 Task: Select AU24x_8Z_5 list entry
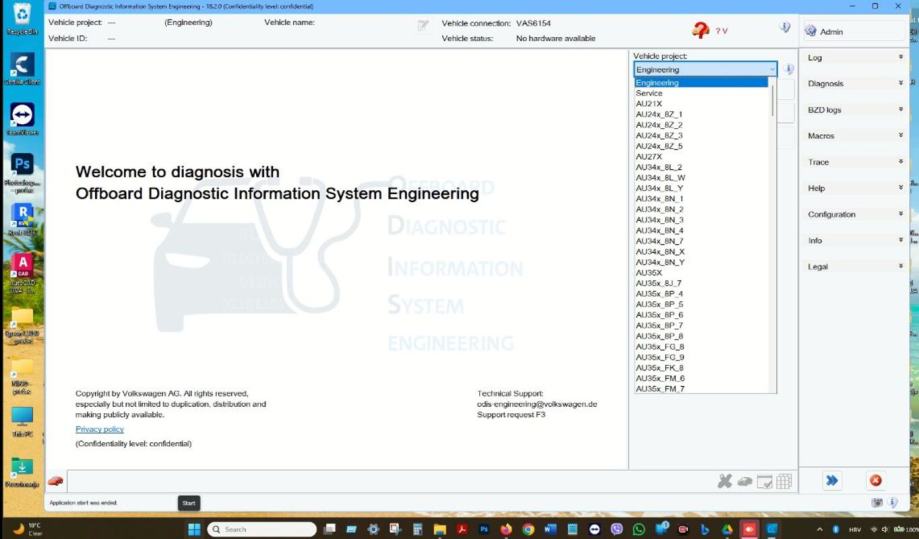(x=701, y=146)
